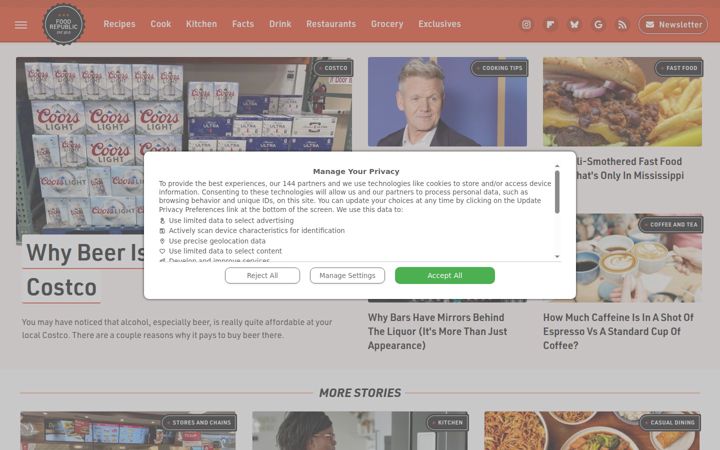Open the restaurant menu boards thumbnail
The height and width of the screenshot is (450, 720).
tap(128, 431)
